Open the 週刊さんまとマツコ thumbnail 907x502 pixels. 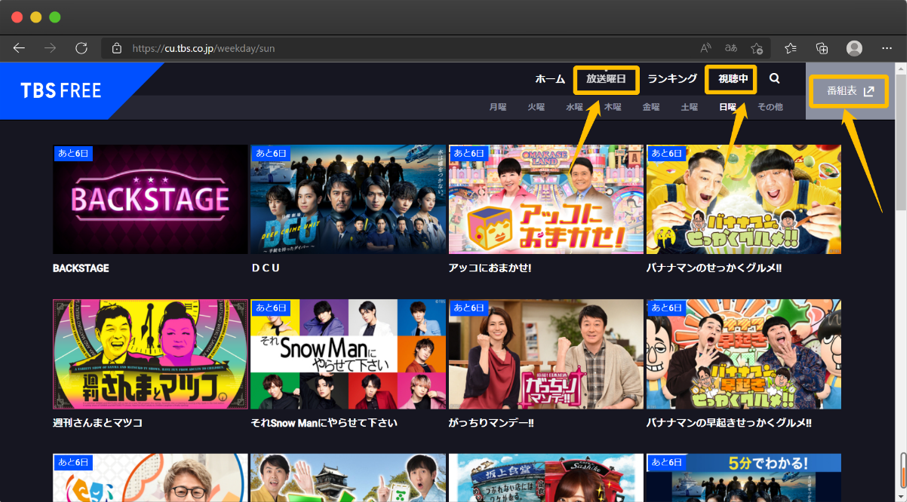[x=150, y=354]
